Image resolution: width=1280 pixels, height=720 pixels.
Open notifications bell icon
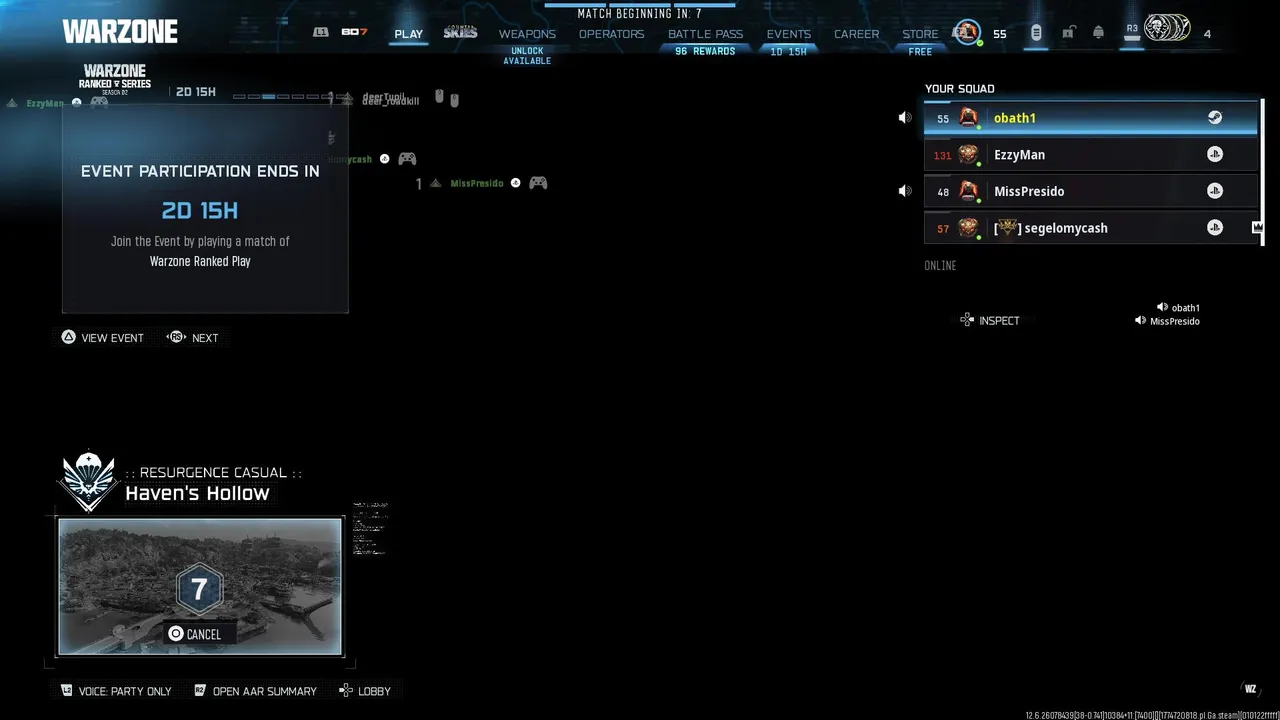pyautogui.click(x=1098, y=33)
